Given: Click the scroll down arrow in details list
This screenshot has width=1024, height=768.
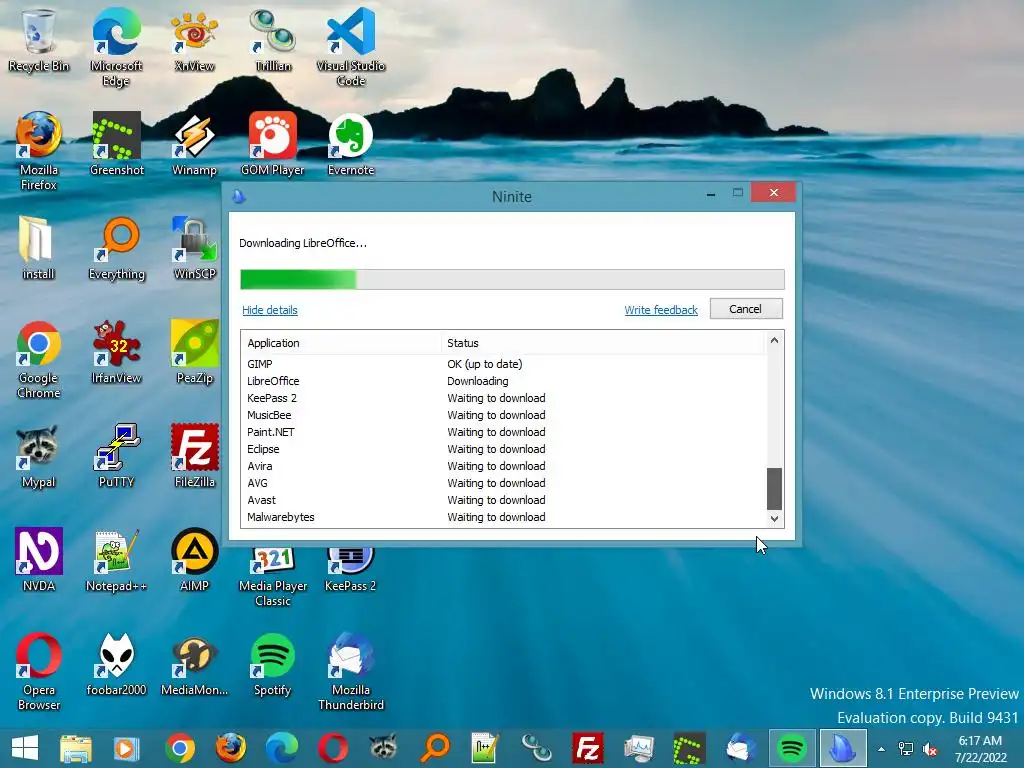Looking at the screenshot, I should 774,519.
